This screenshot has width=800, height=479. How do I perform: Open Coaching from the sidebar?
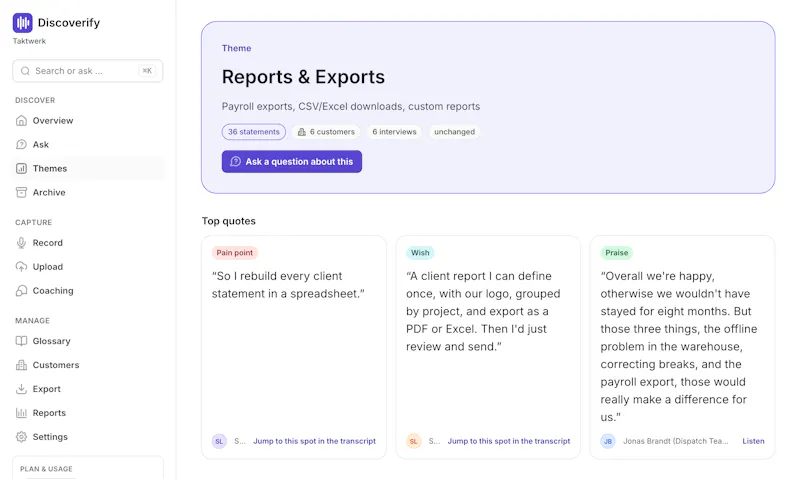(88, 291)
